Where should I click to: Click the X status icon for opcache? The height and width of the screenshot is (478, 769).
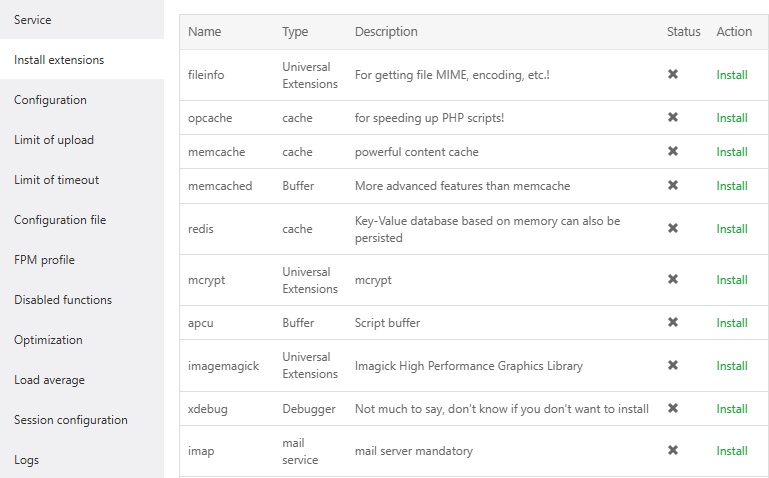(673, 118)
